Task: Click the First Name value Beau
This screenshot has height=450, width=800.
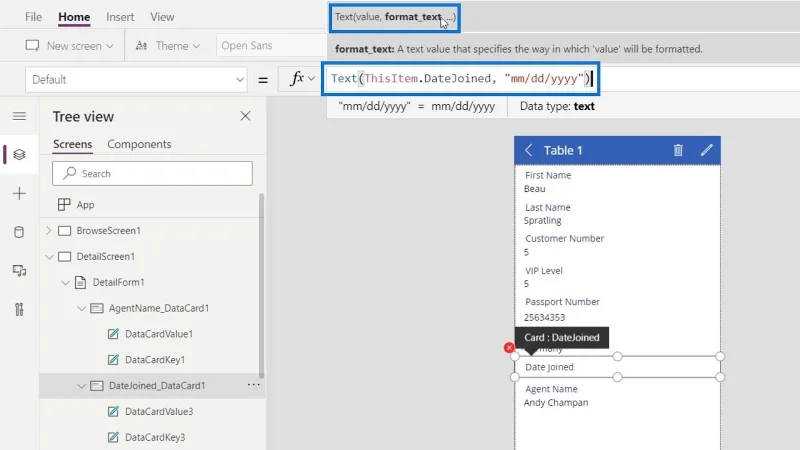Action: 534,189
